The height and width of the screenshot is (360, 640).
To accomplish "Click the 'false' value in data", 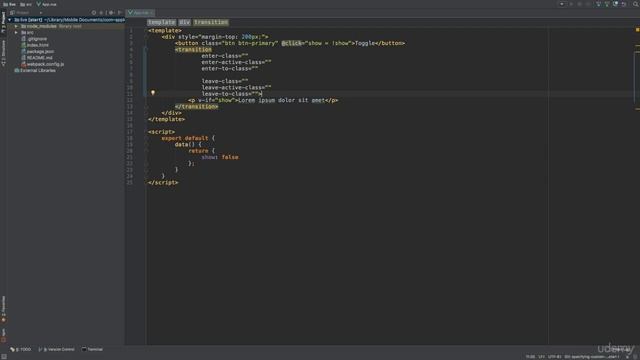I will [x=230, y=157].
